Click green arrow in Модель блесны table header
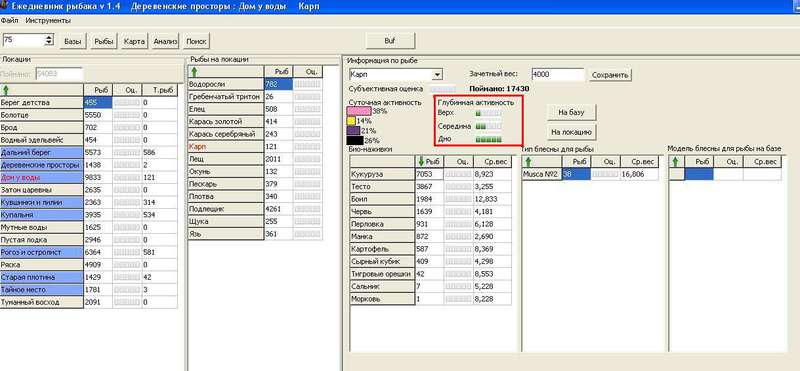This screenshot has height=371, width=800. [676, 162]
